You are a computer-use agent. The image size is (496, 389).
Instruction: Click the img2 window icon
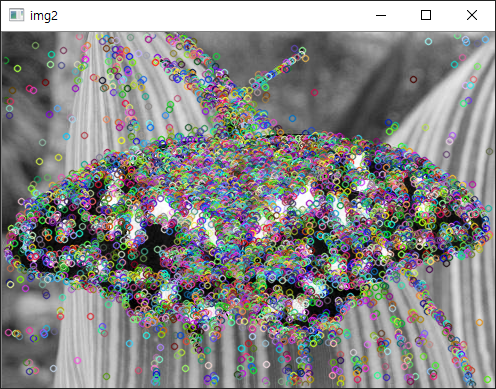click(16, 15)
